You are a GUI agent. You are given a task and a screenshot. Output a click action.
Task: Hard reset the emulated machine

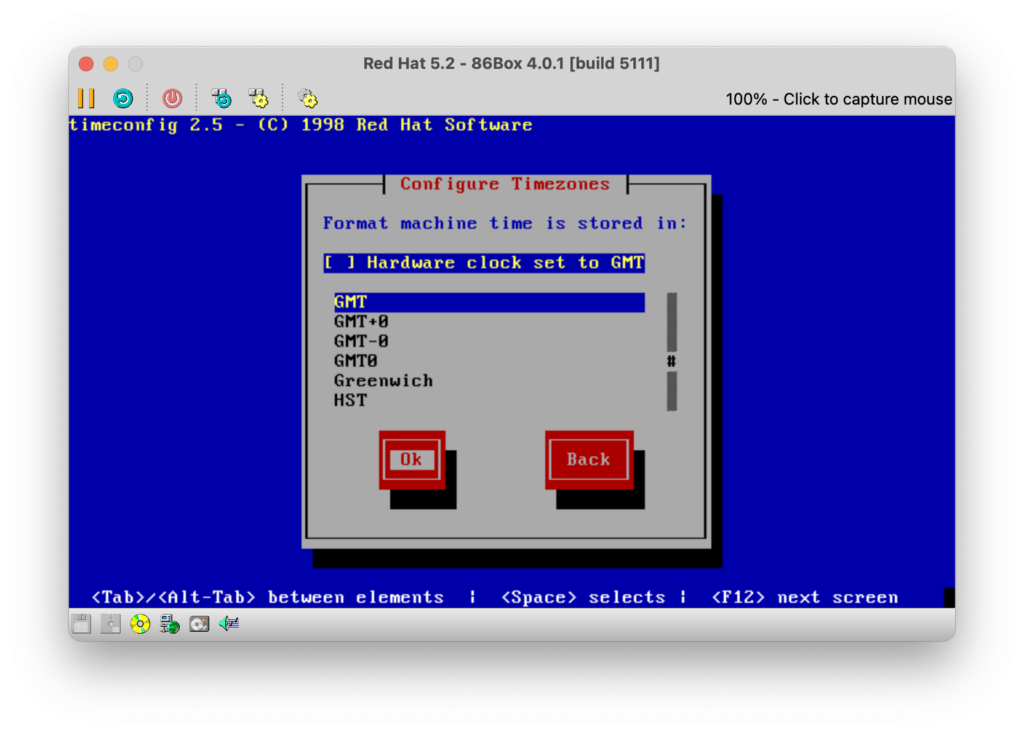pos(123,99)
